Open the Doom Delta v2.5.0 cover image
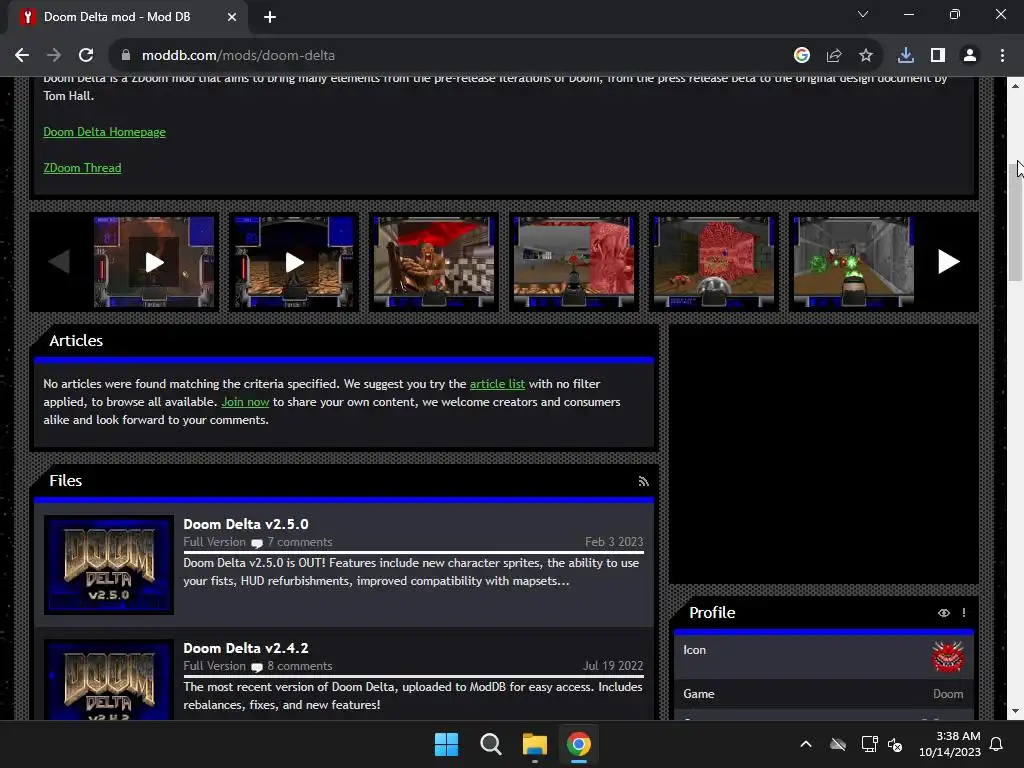Image resolution: width=1024 pixels, height=768 pixels. point(109,565)
